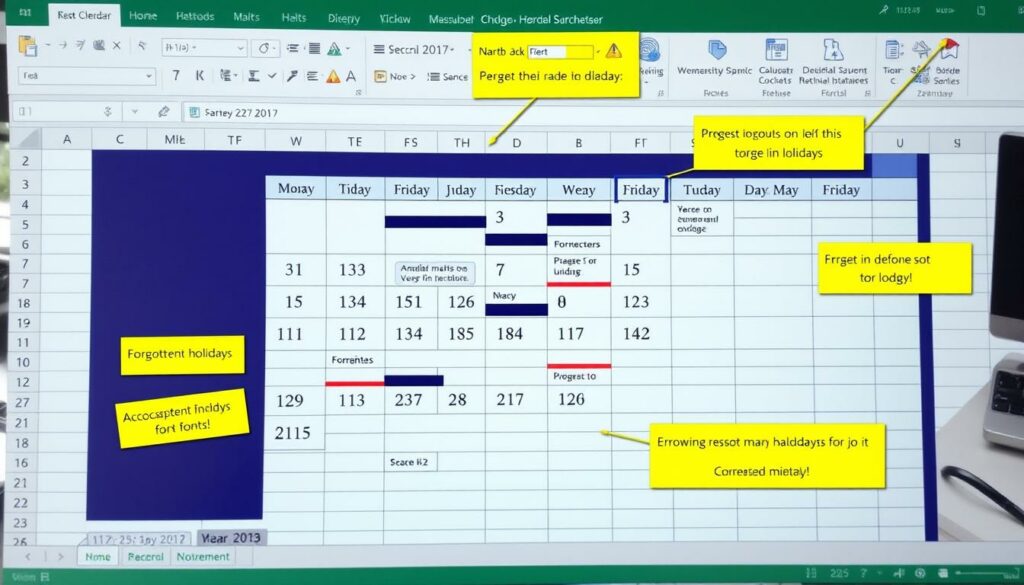Switch to the Rest Clerdar tab

(x=84, y=15)
